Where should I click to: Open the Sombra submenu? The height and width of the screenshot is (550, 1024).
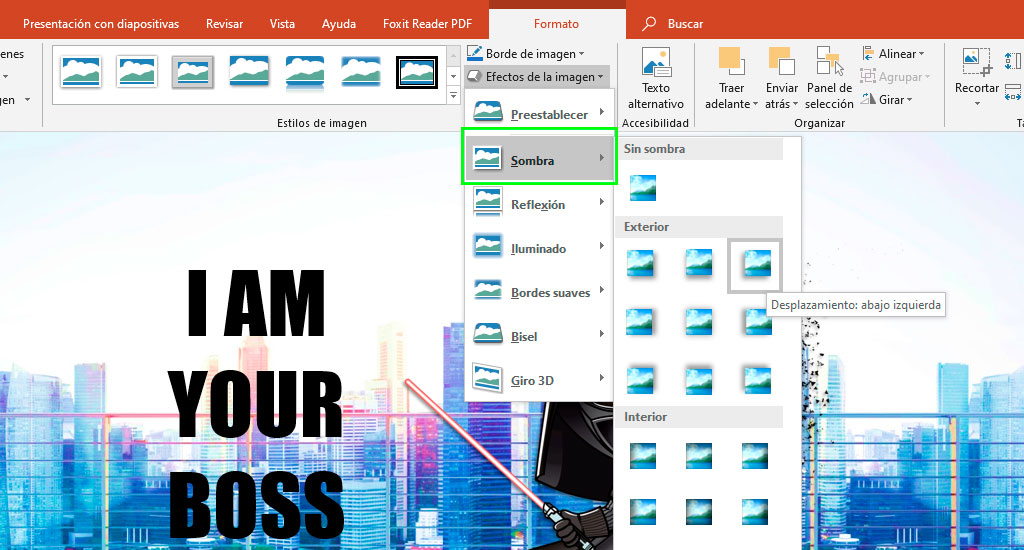(539, 159)
